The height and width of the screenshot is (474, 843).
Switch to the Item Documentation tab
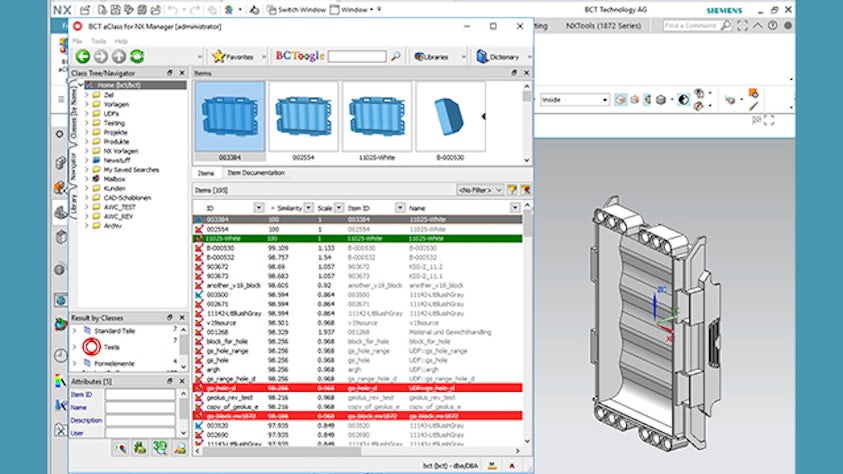click(256, 173)
